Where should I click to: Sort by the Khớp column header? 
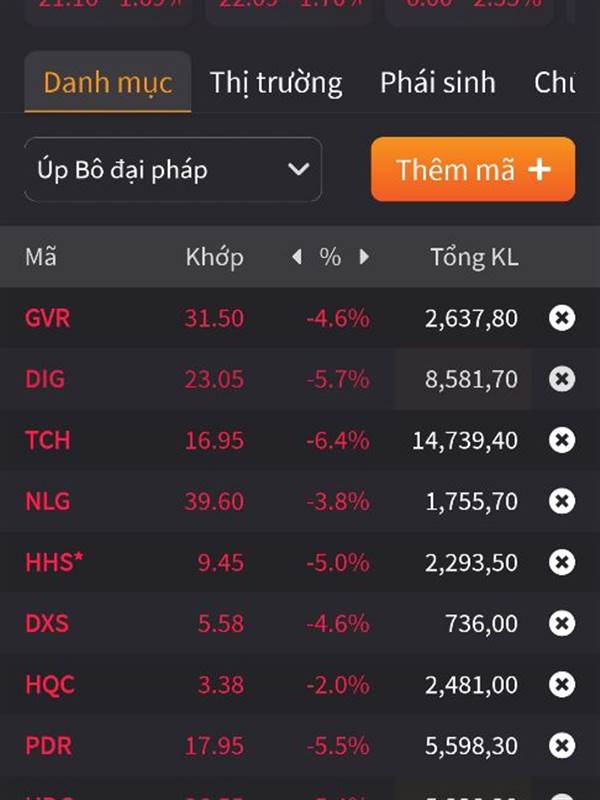point(214,257)
